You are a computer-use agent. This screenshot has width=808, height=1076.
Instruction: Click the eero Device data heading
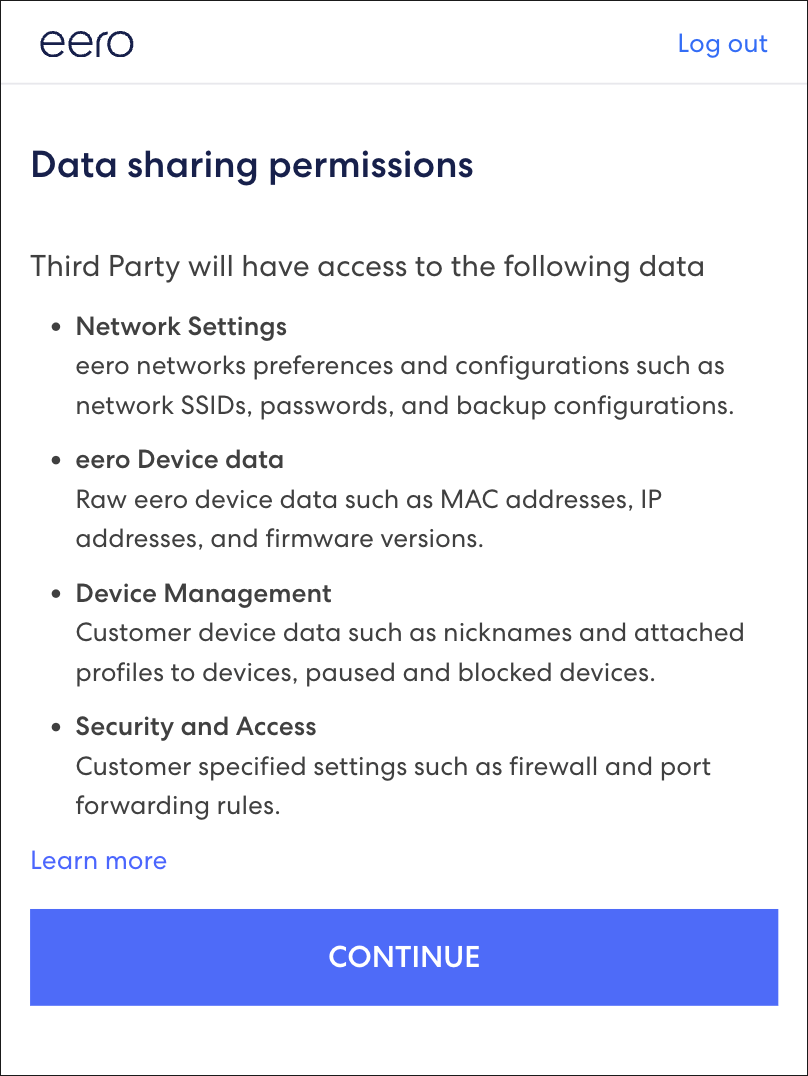(179, 460)
